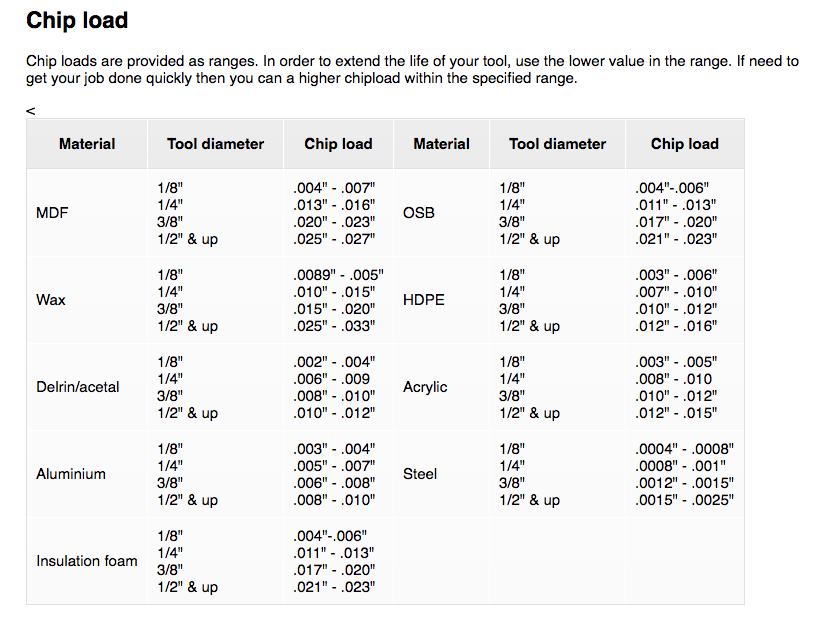Screen dimensions: 835x623
Task: Click Aluminium's .003" - .004" chip load value
Action: pos(334,449)
